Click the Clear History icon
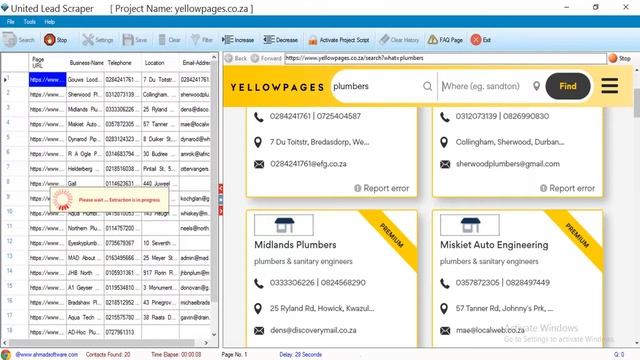 coord(384,40)
